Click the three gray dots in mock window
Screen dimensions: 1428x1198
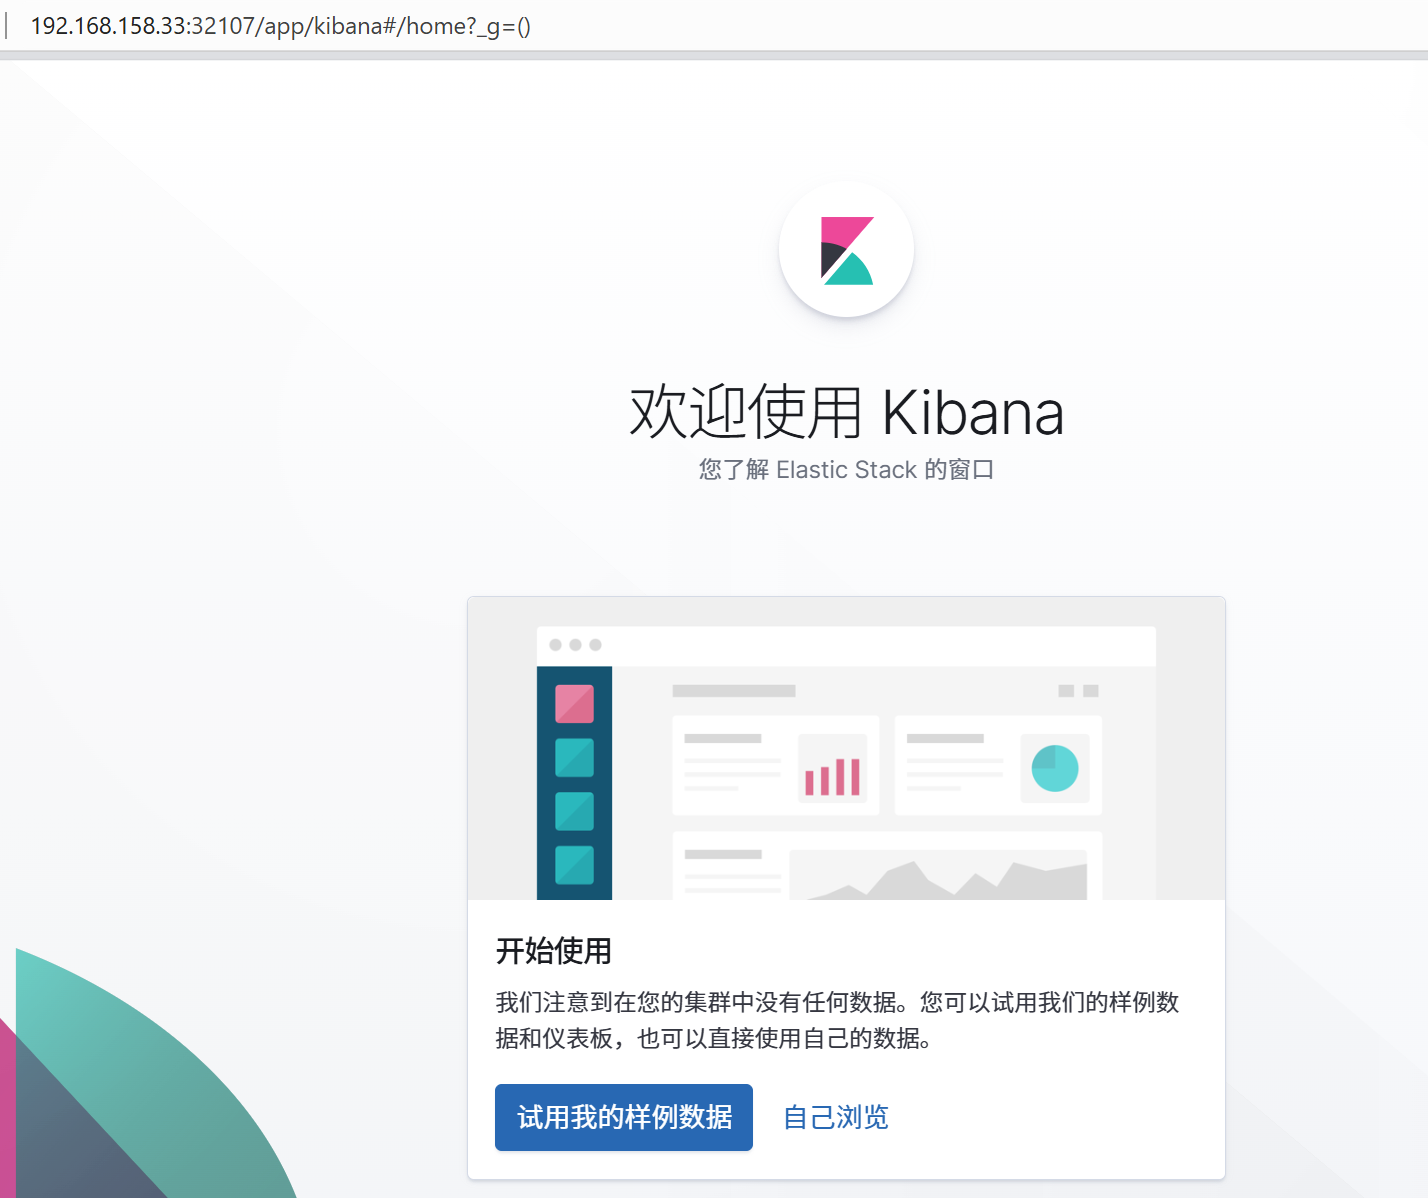click(x=575, y=645)
